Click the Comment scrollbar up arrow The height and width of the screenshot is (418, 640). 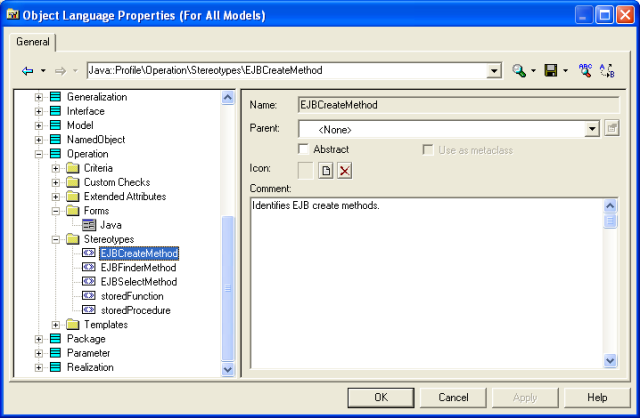click(x=610, y=205)
